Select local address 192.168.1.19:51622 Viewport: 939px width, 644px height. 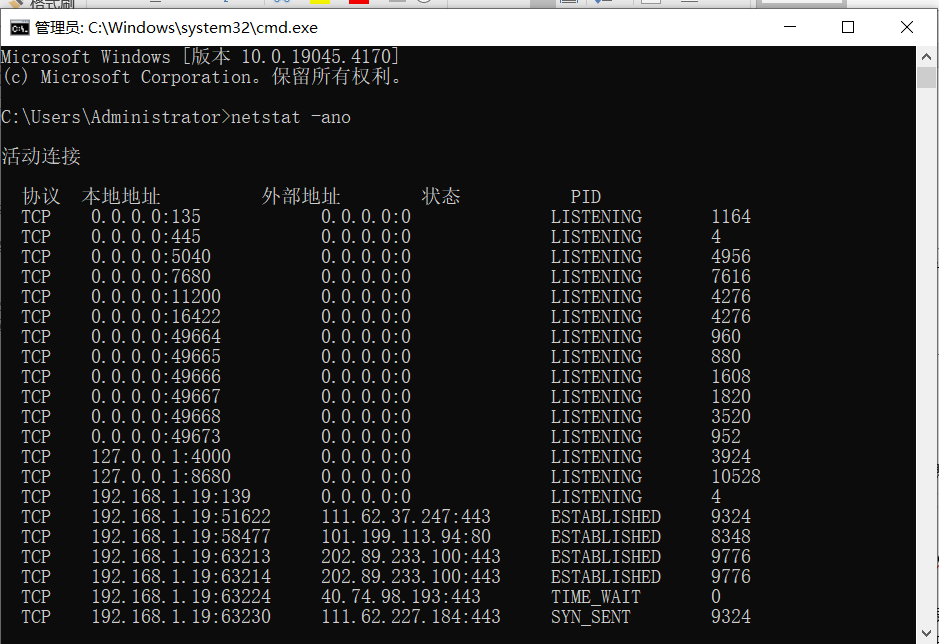click(x=181, y=517)
